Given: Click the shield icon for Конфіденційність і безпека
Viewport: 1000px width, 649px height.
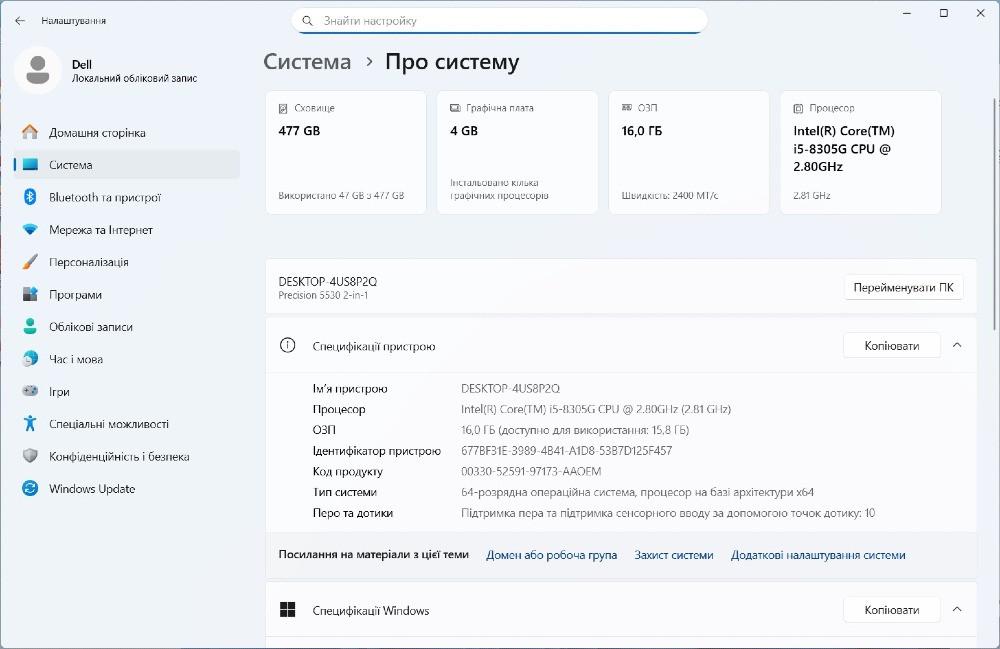Looking at the screenshot, I should [x=30, y=456].
